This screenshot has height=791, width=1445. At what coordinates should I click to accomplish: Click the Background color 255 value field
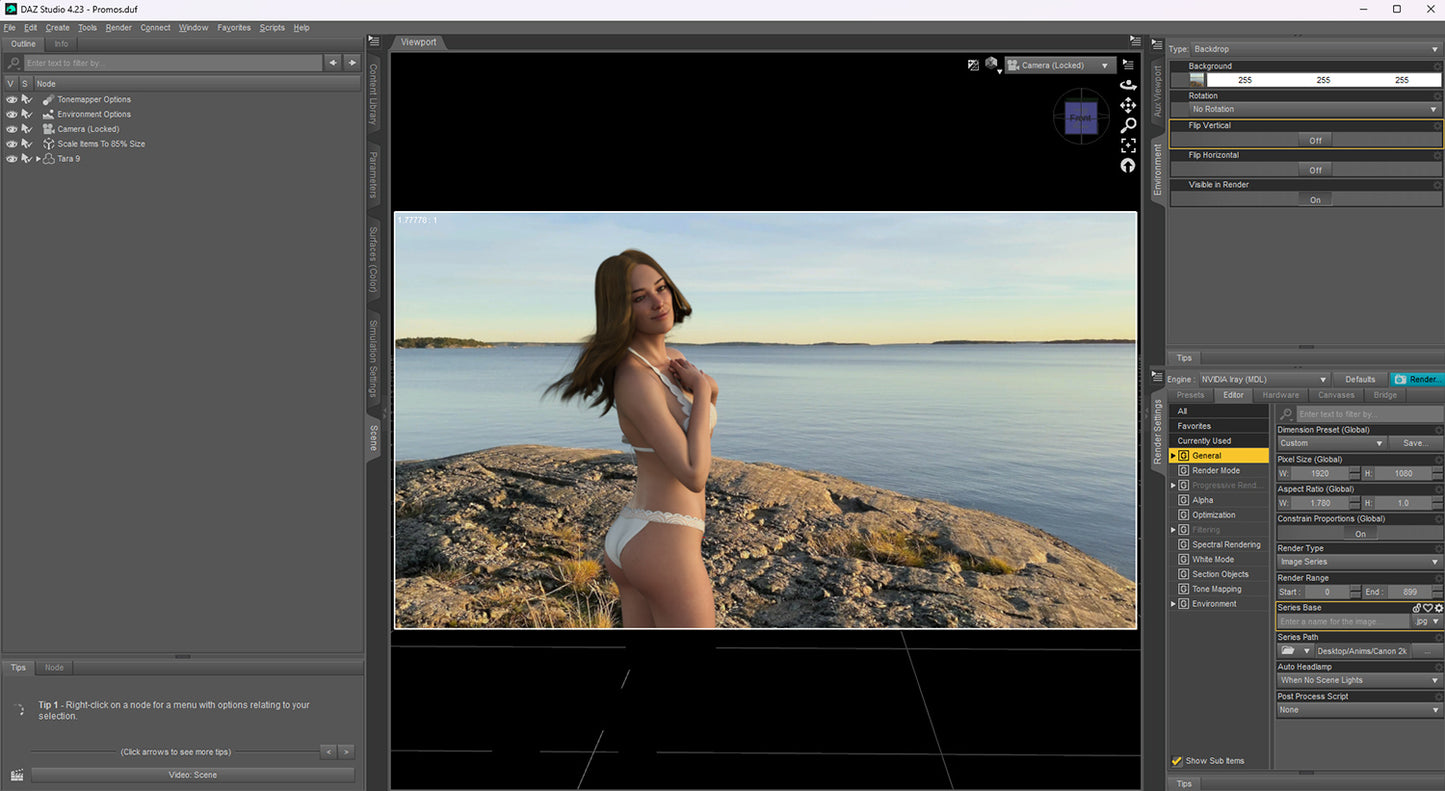tap(1323, 80)
